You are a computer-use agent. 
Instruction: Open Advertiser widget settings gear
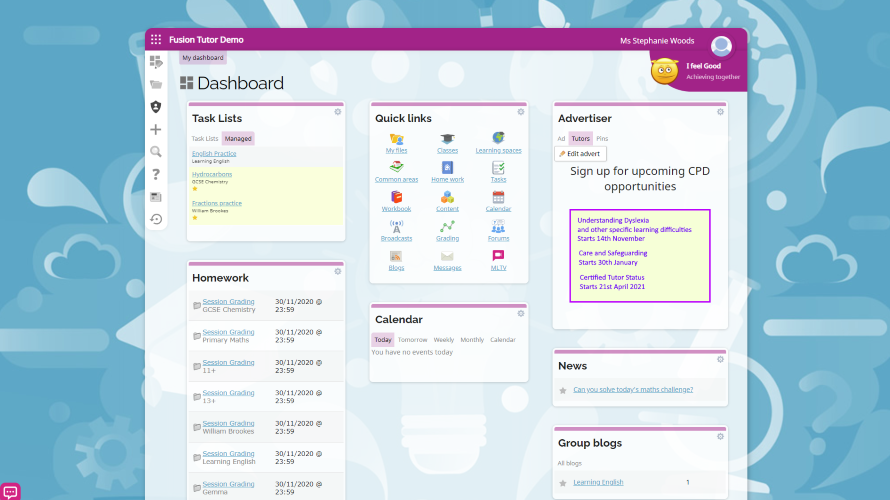pos(720,112)
